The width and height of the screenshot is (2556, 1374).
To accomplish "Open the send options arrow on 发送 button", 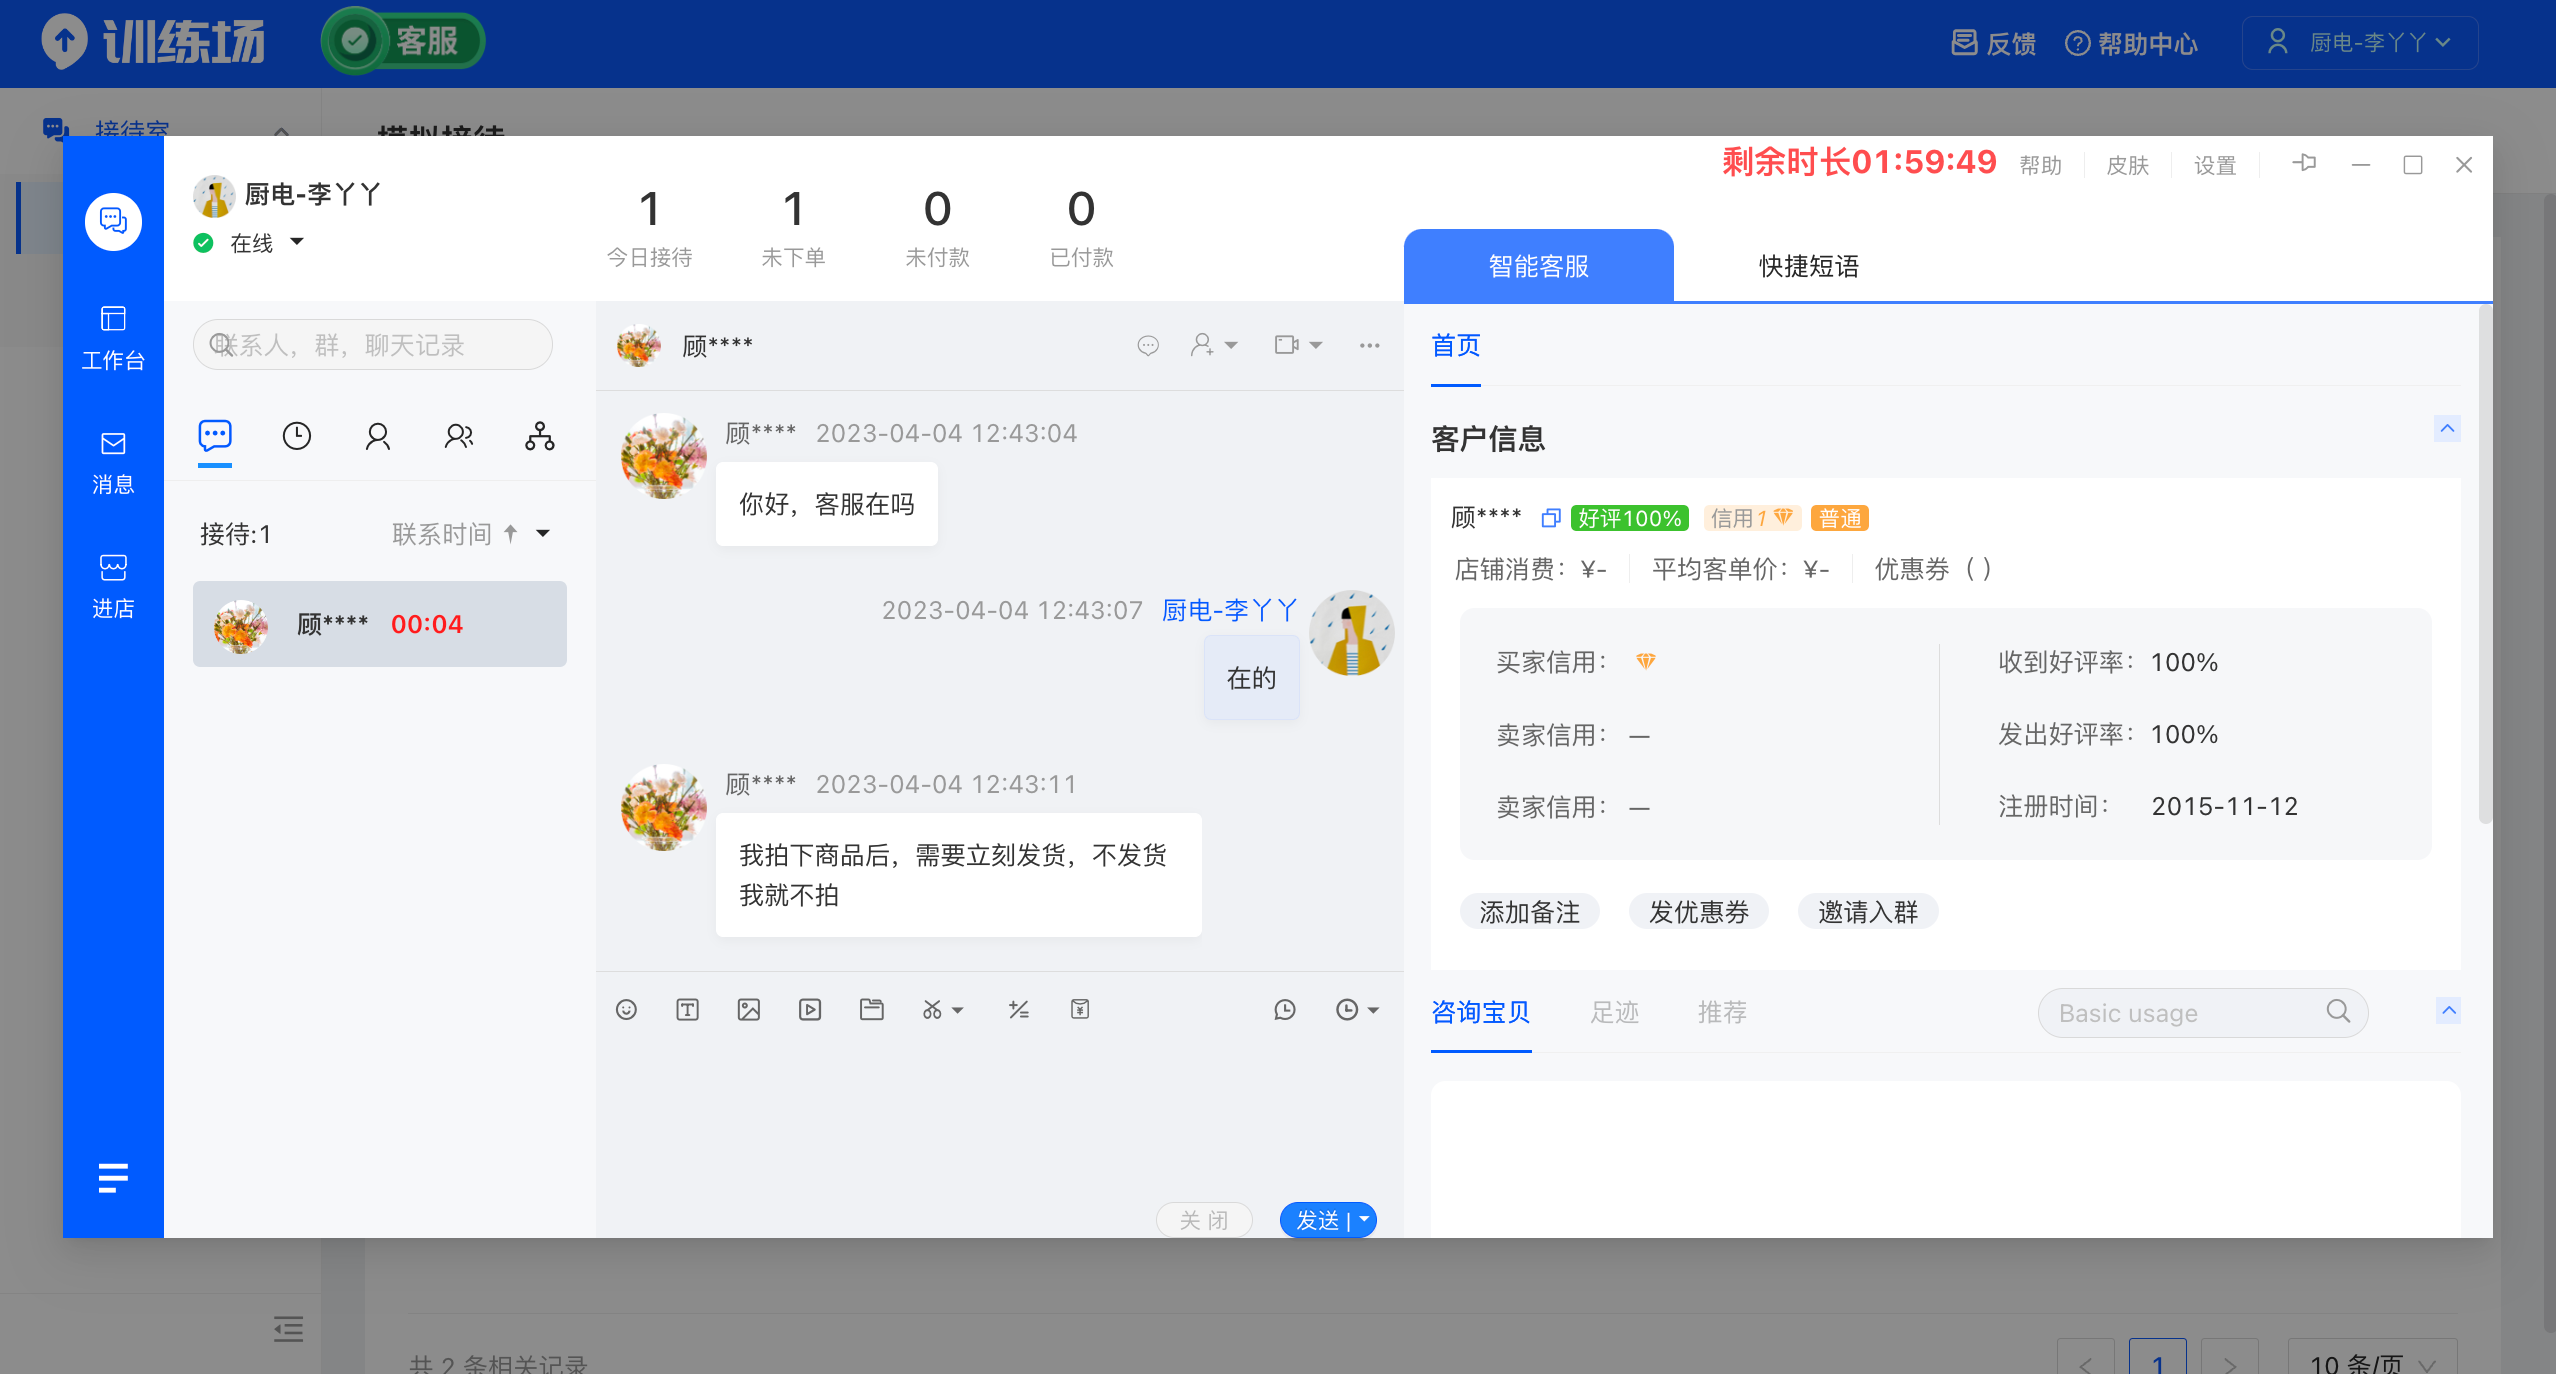I will [1364, 1220].
